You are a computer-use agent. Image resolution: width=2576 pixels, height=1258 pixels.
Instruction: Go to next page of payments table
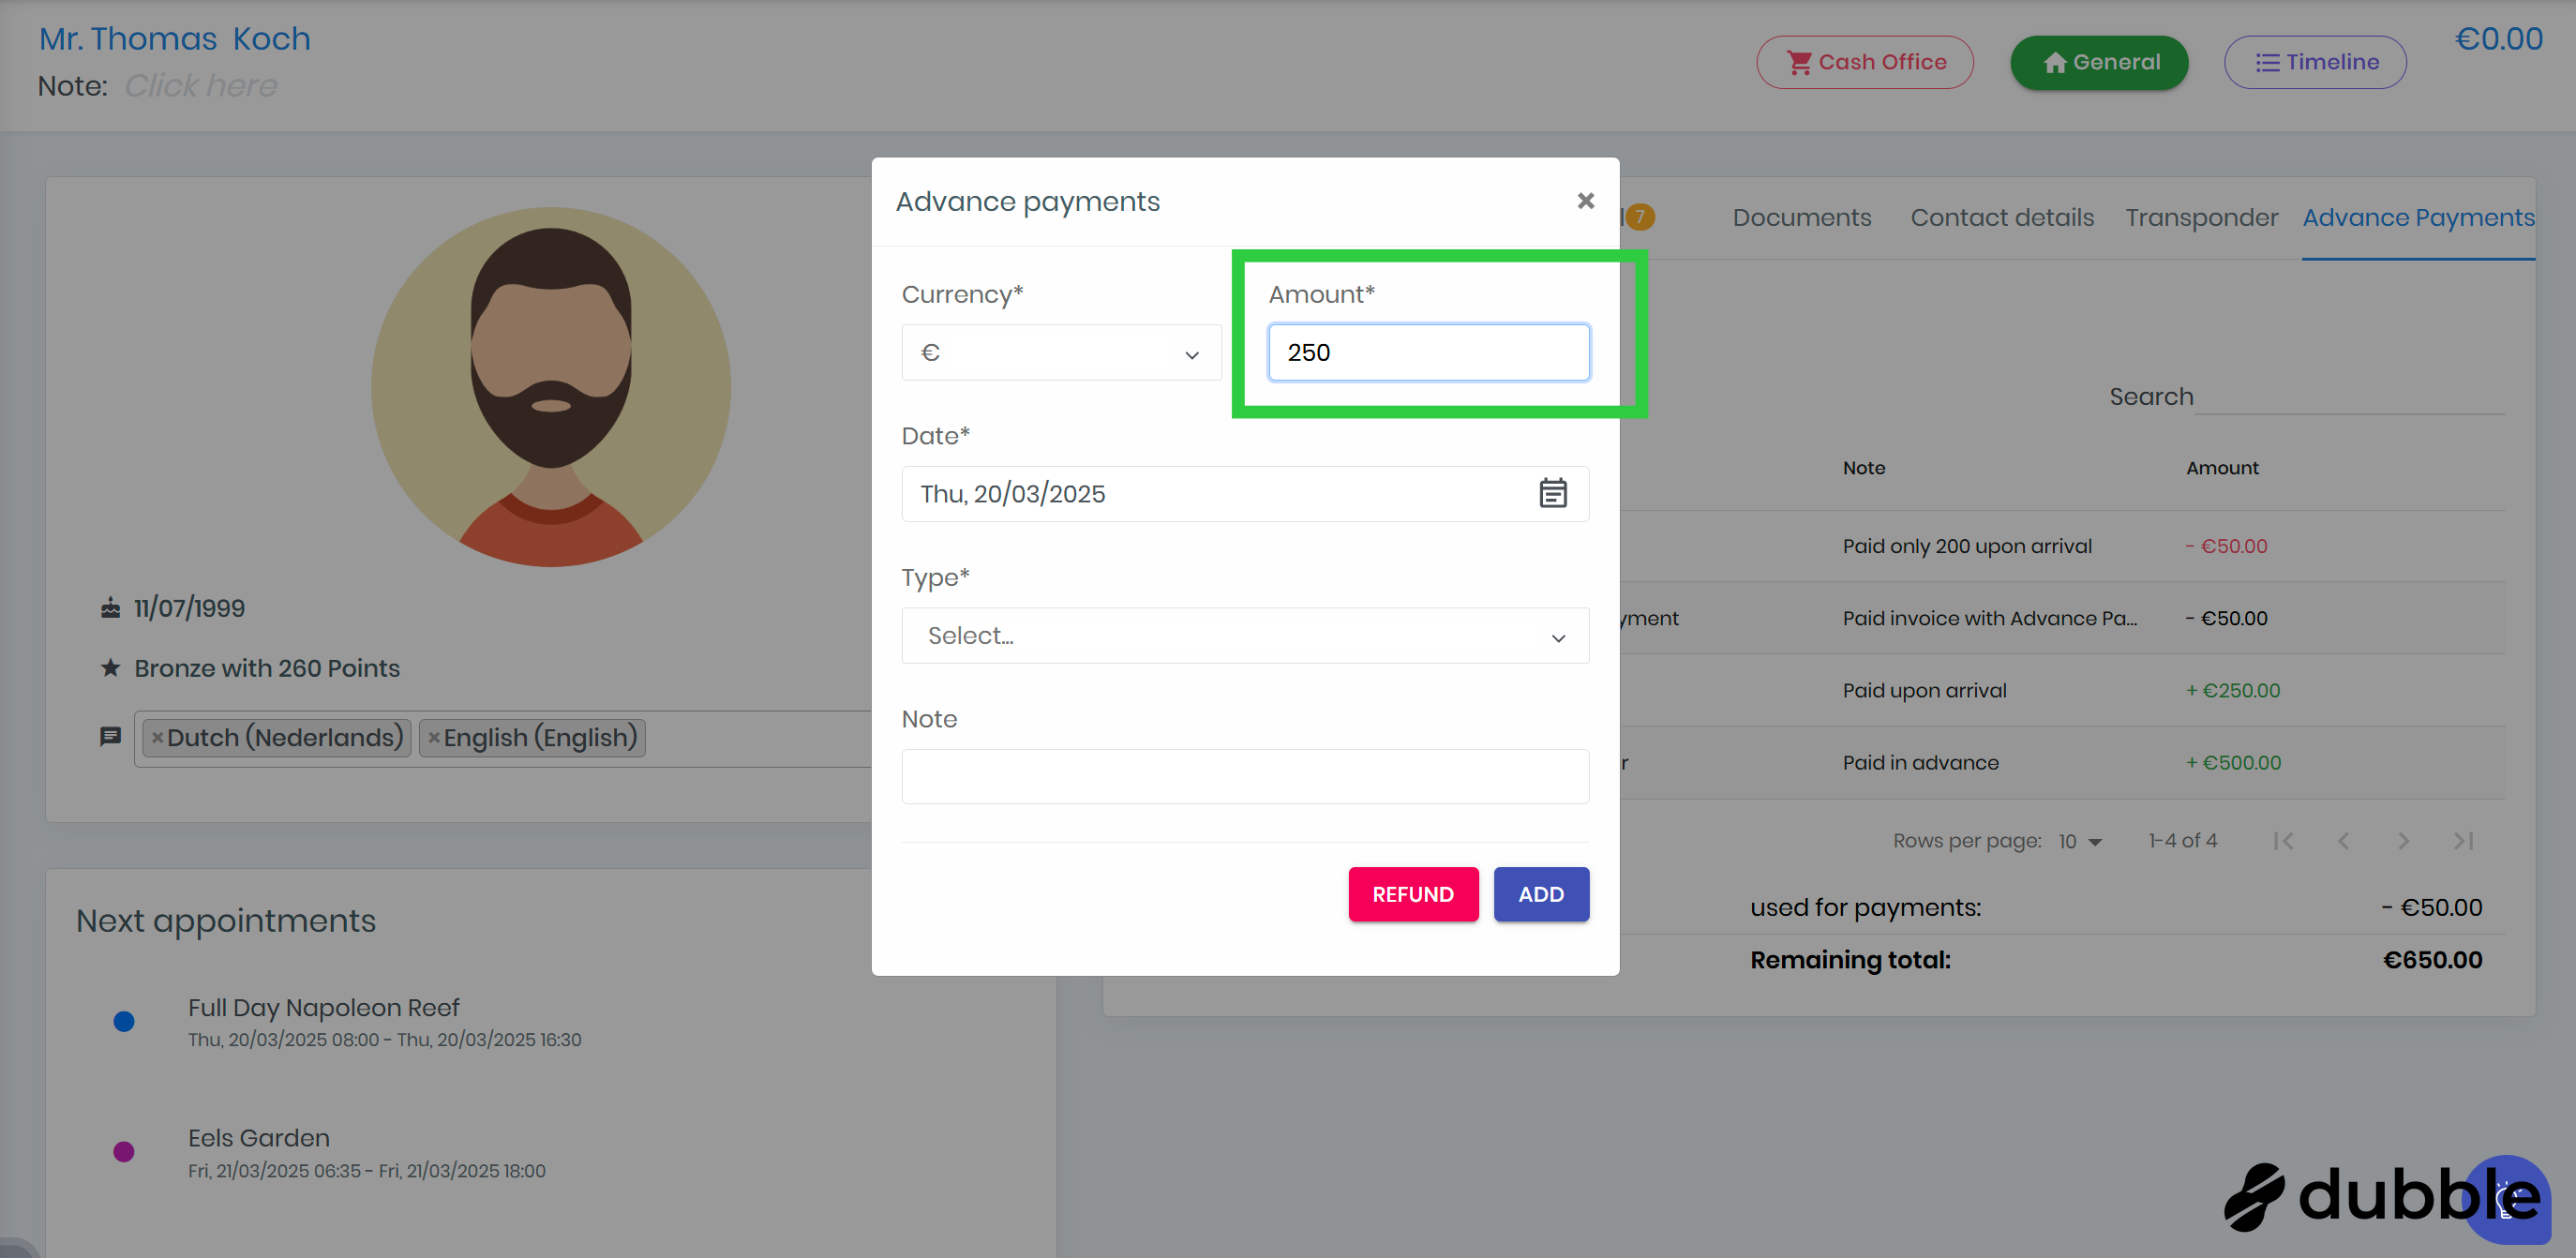click(x=2403, y=841)
